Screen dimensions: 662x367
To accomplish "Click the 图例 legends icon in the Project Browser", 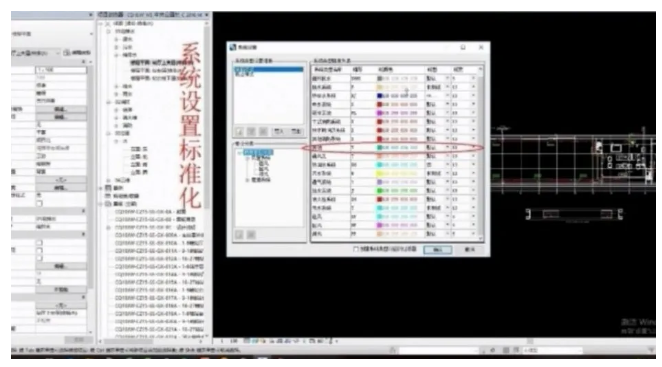I will 108,188.
